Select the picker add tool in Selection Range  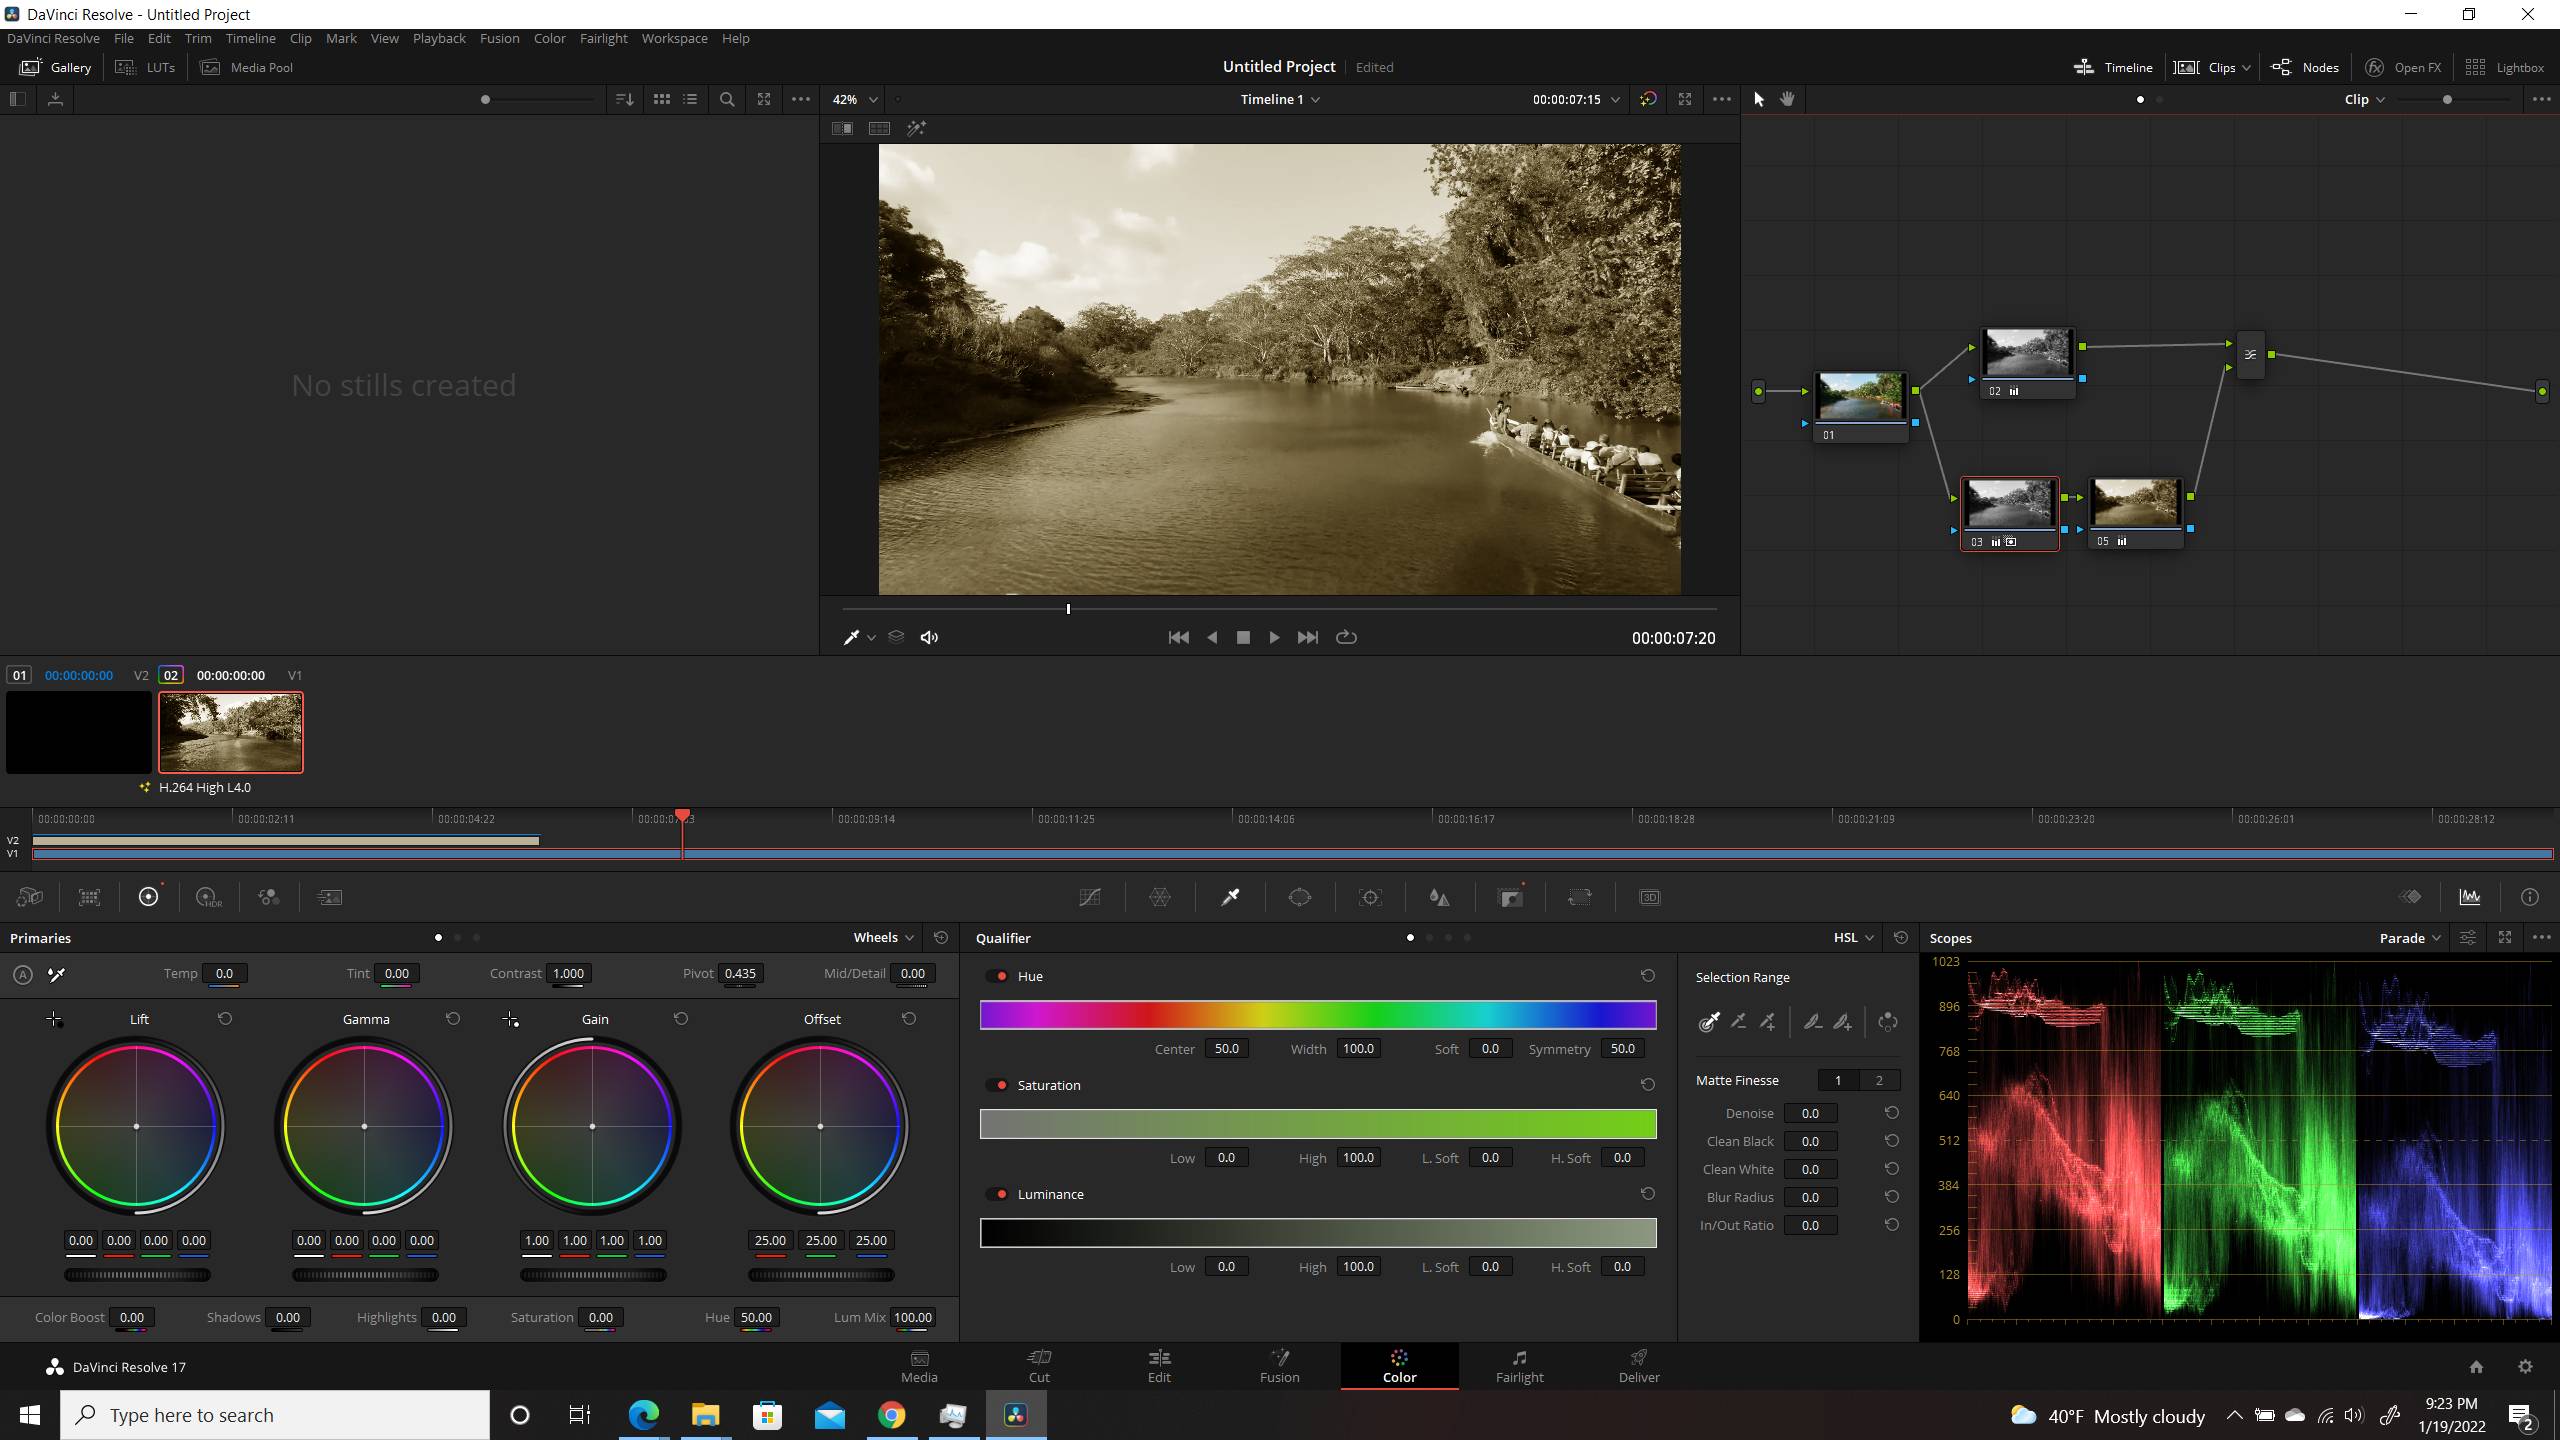point(1768,1021)
